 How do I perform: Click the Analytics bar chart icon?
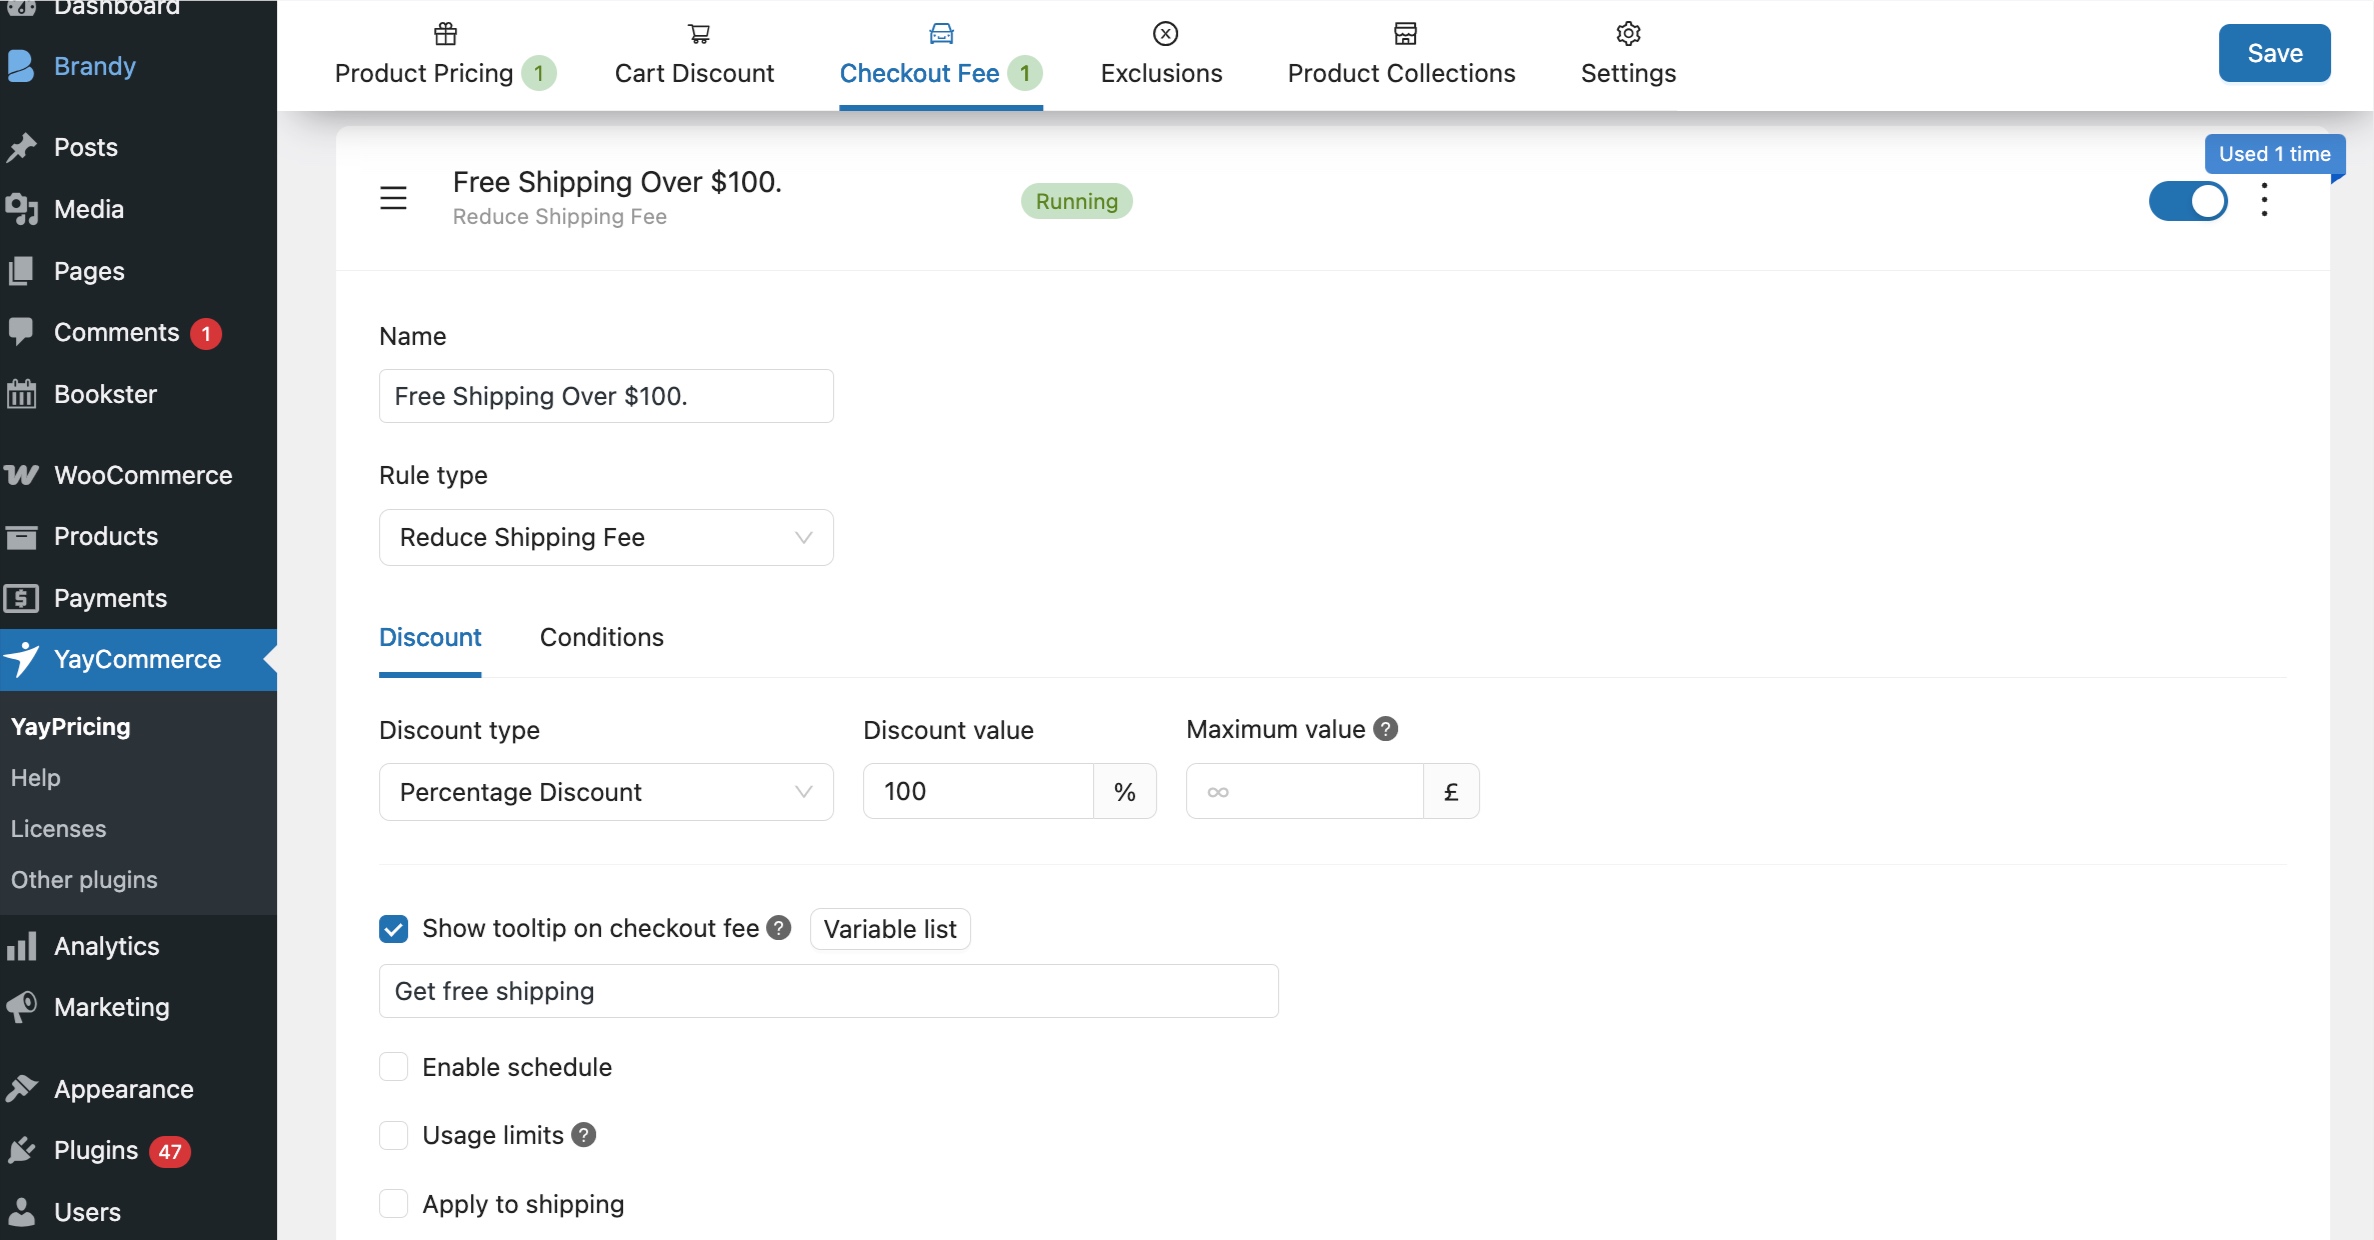(21, 946)
